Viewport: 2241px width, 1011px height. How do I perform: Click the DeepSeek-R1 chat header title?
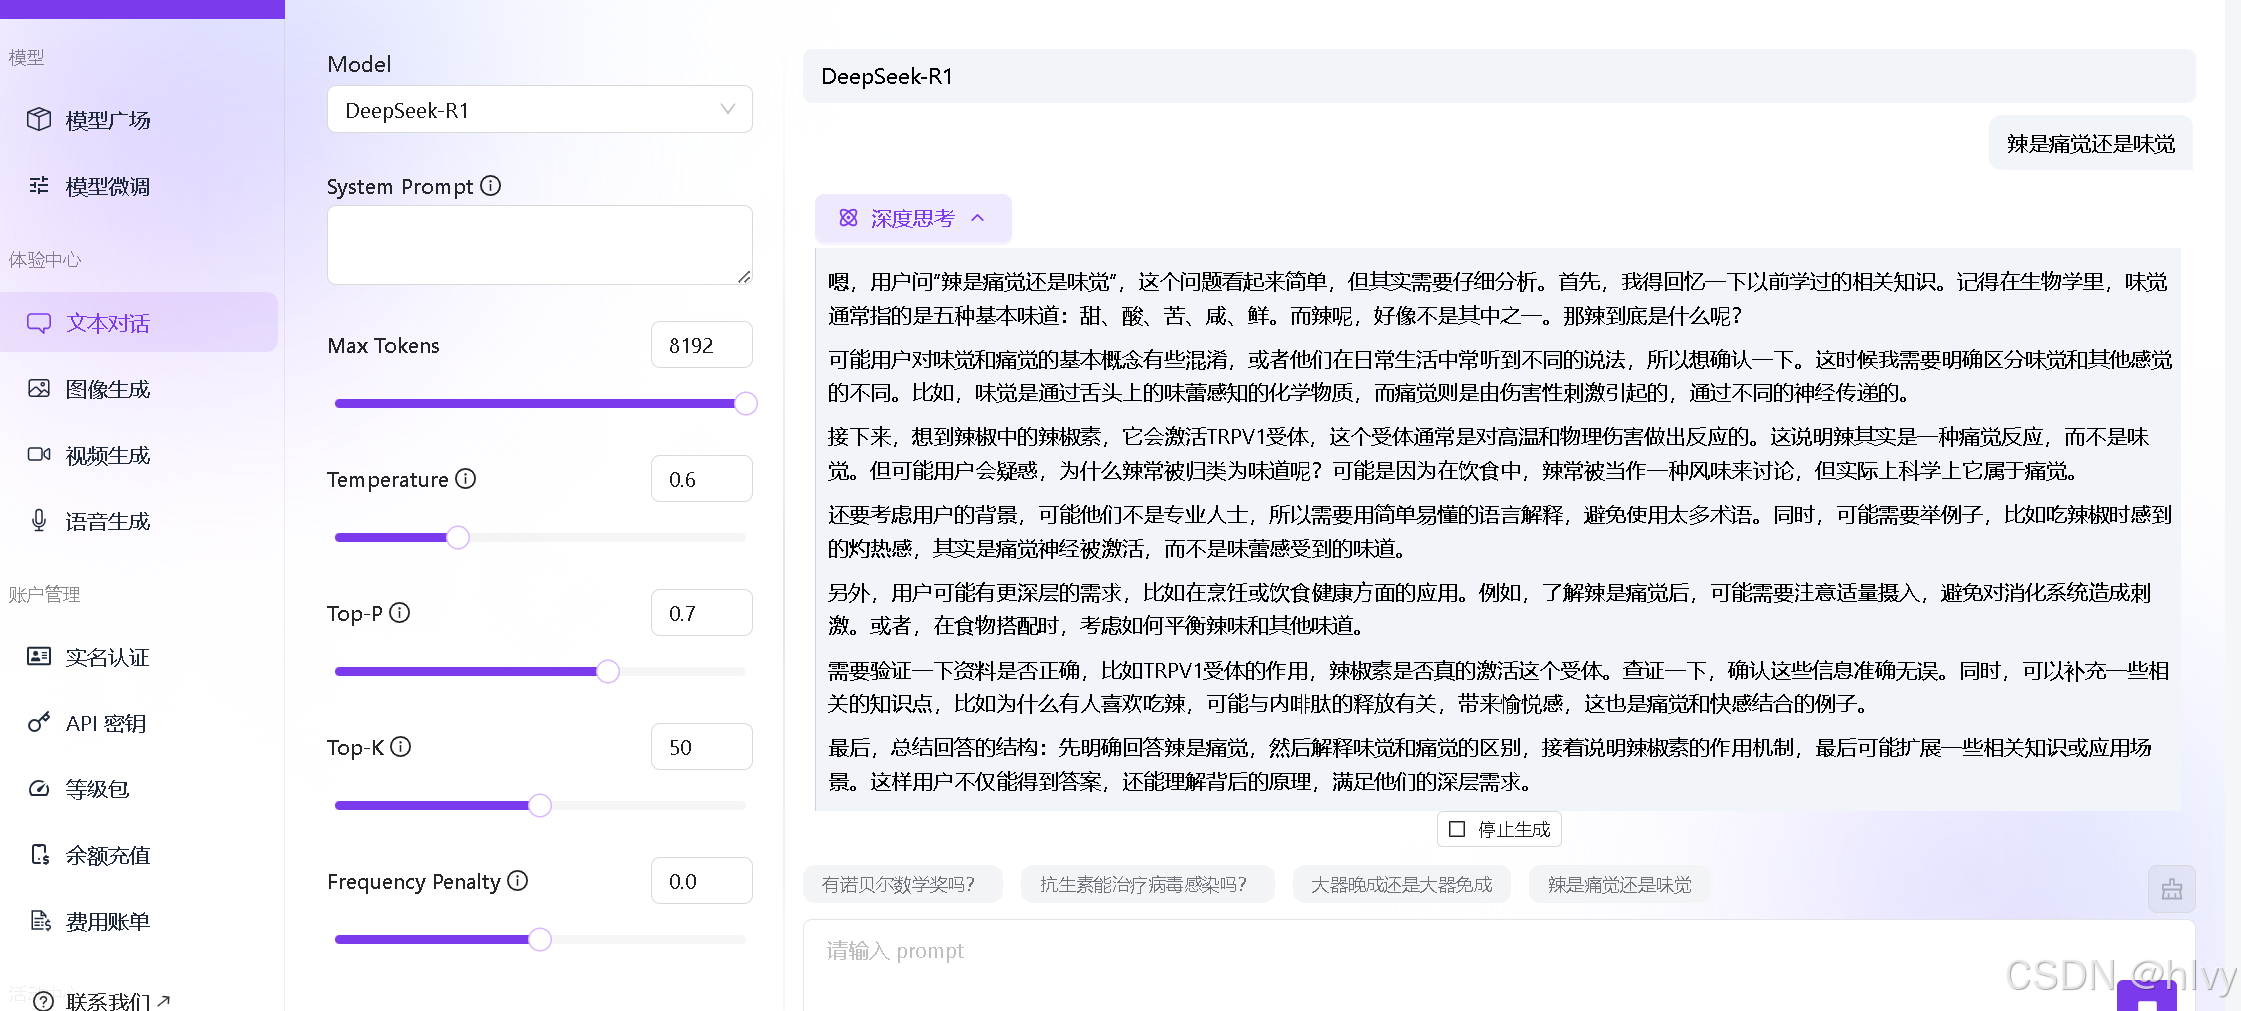point(887,76)
